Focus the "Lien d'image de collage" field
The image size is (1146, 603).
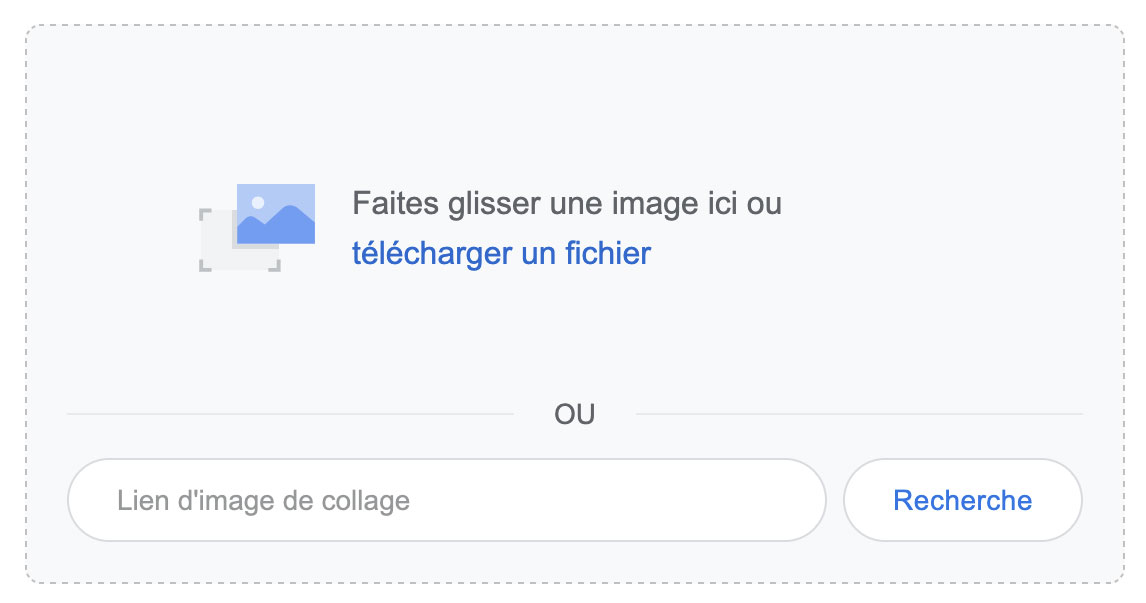pyautogui.click(x=446, y=500)
